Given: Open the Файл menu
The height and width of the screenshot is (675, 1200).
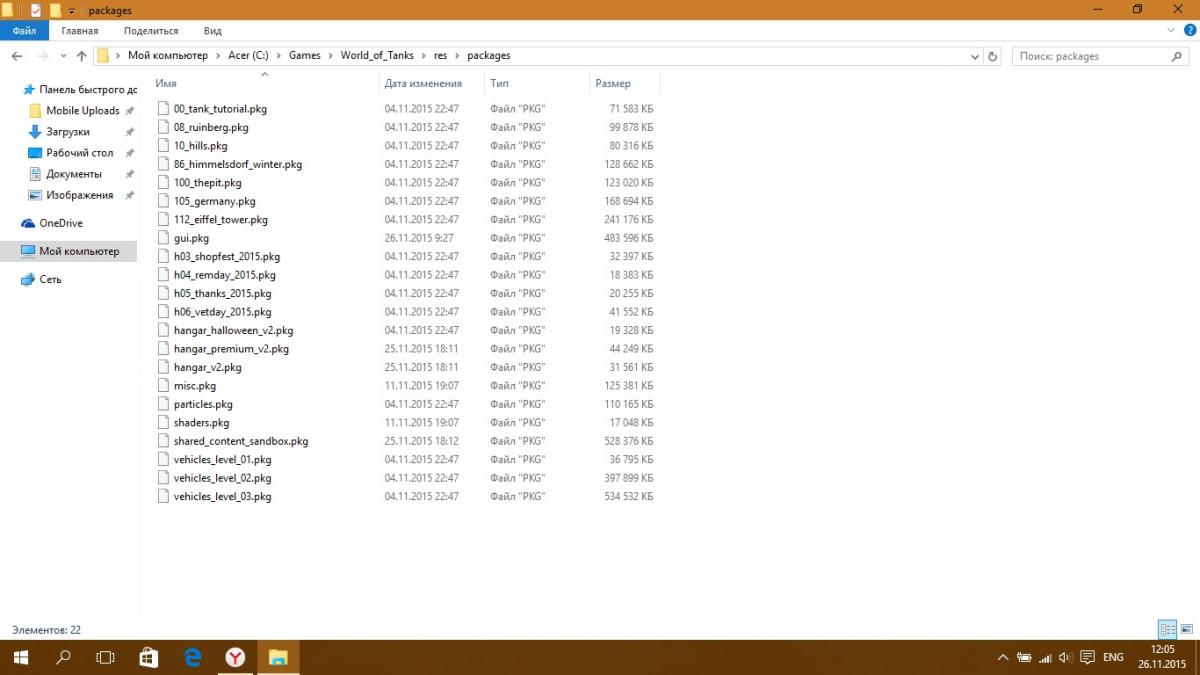Looking at the screenshot, I should [24, 31].
